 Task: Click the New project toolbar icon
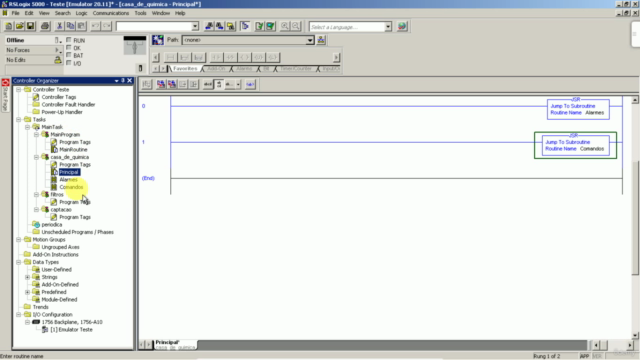tap(9, 26)
